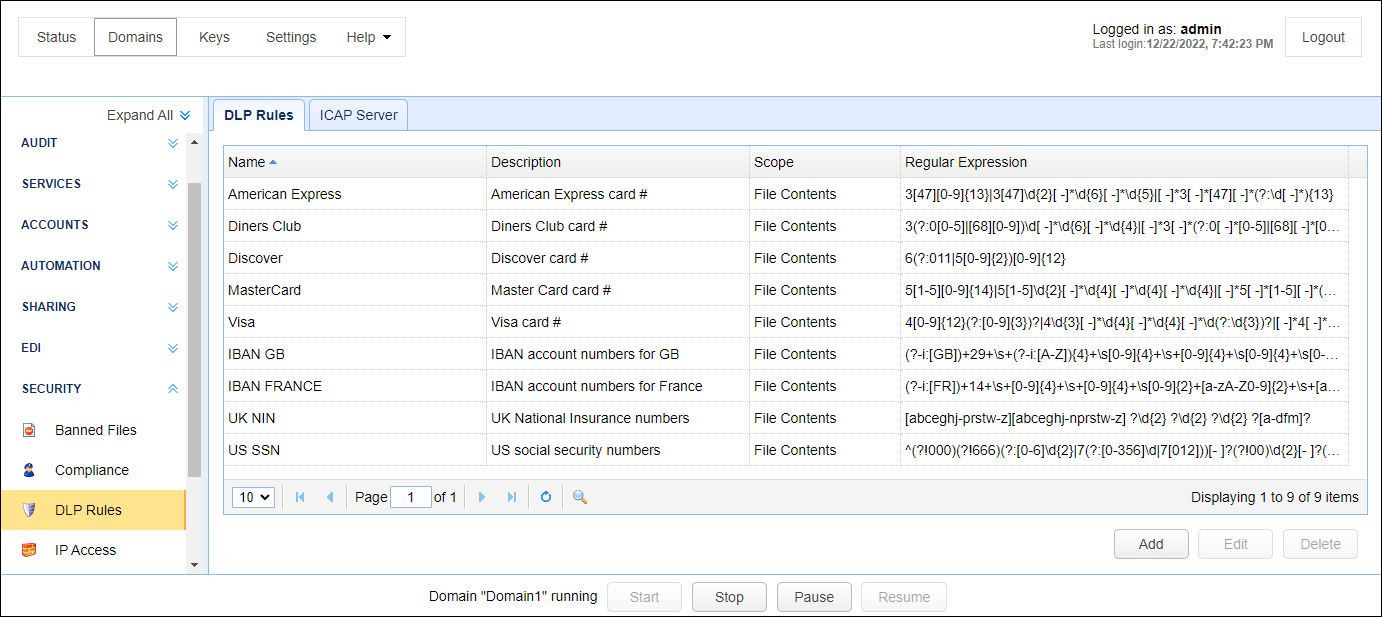The width and height of the screenshot is (1382, 617).
Task: Click sort arrow beside Name column header
Action: point(273,162)
